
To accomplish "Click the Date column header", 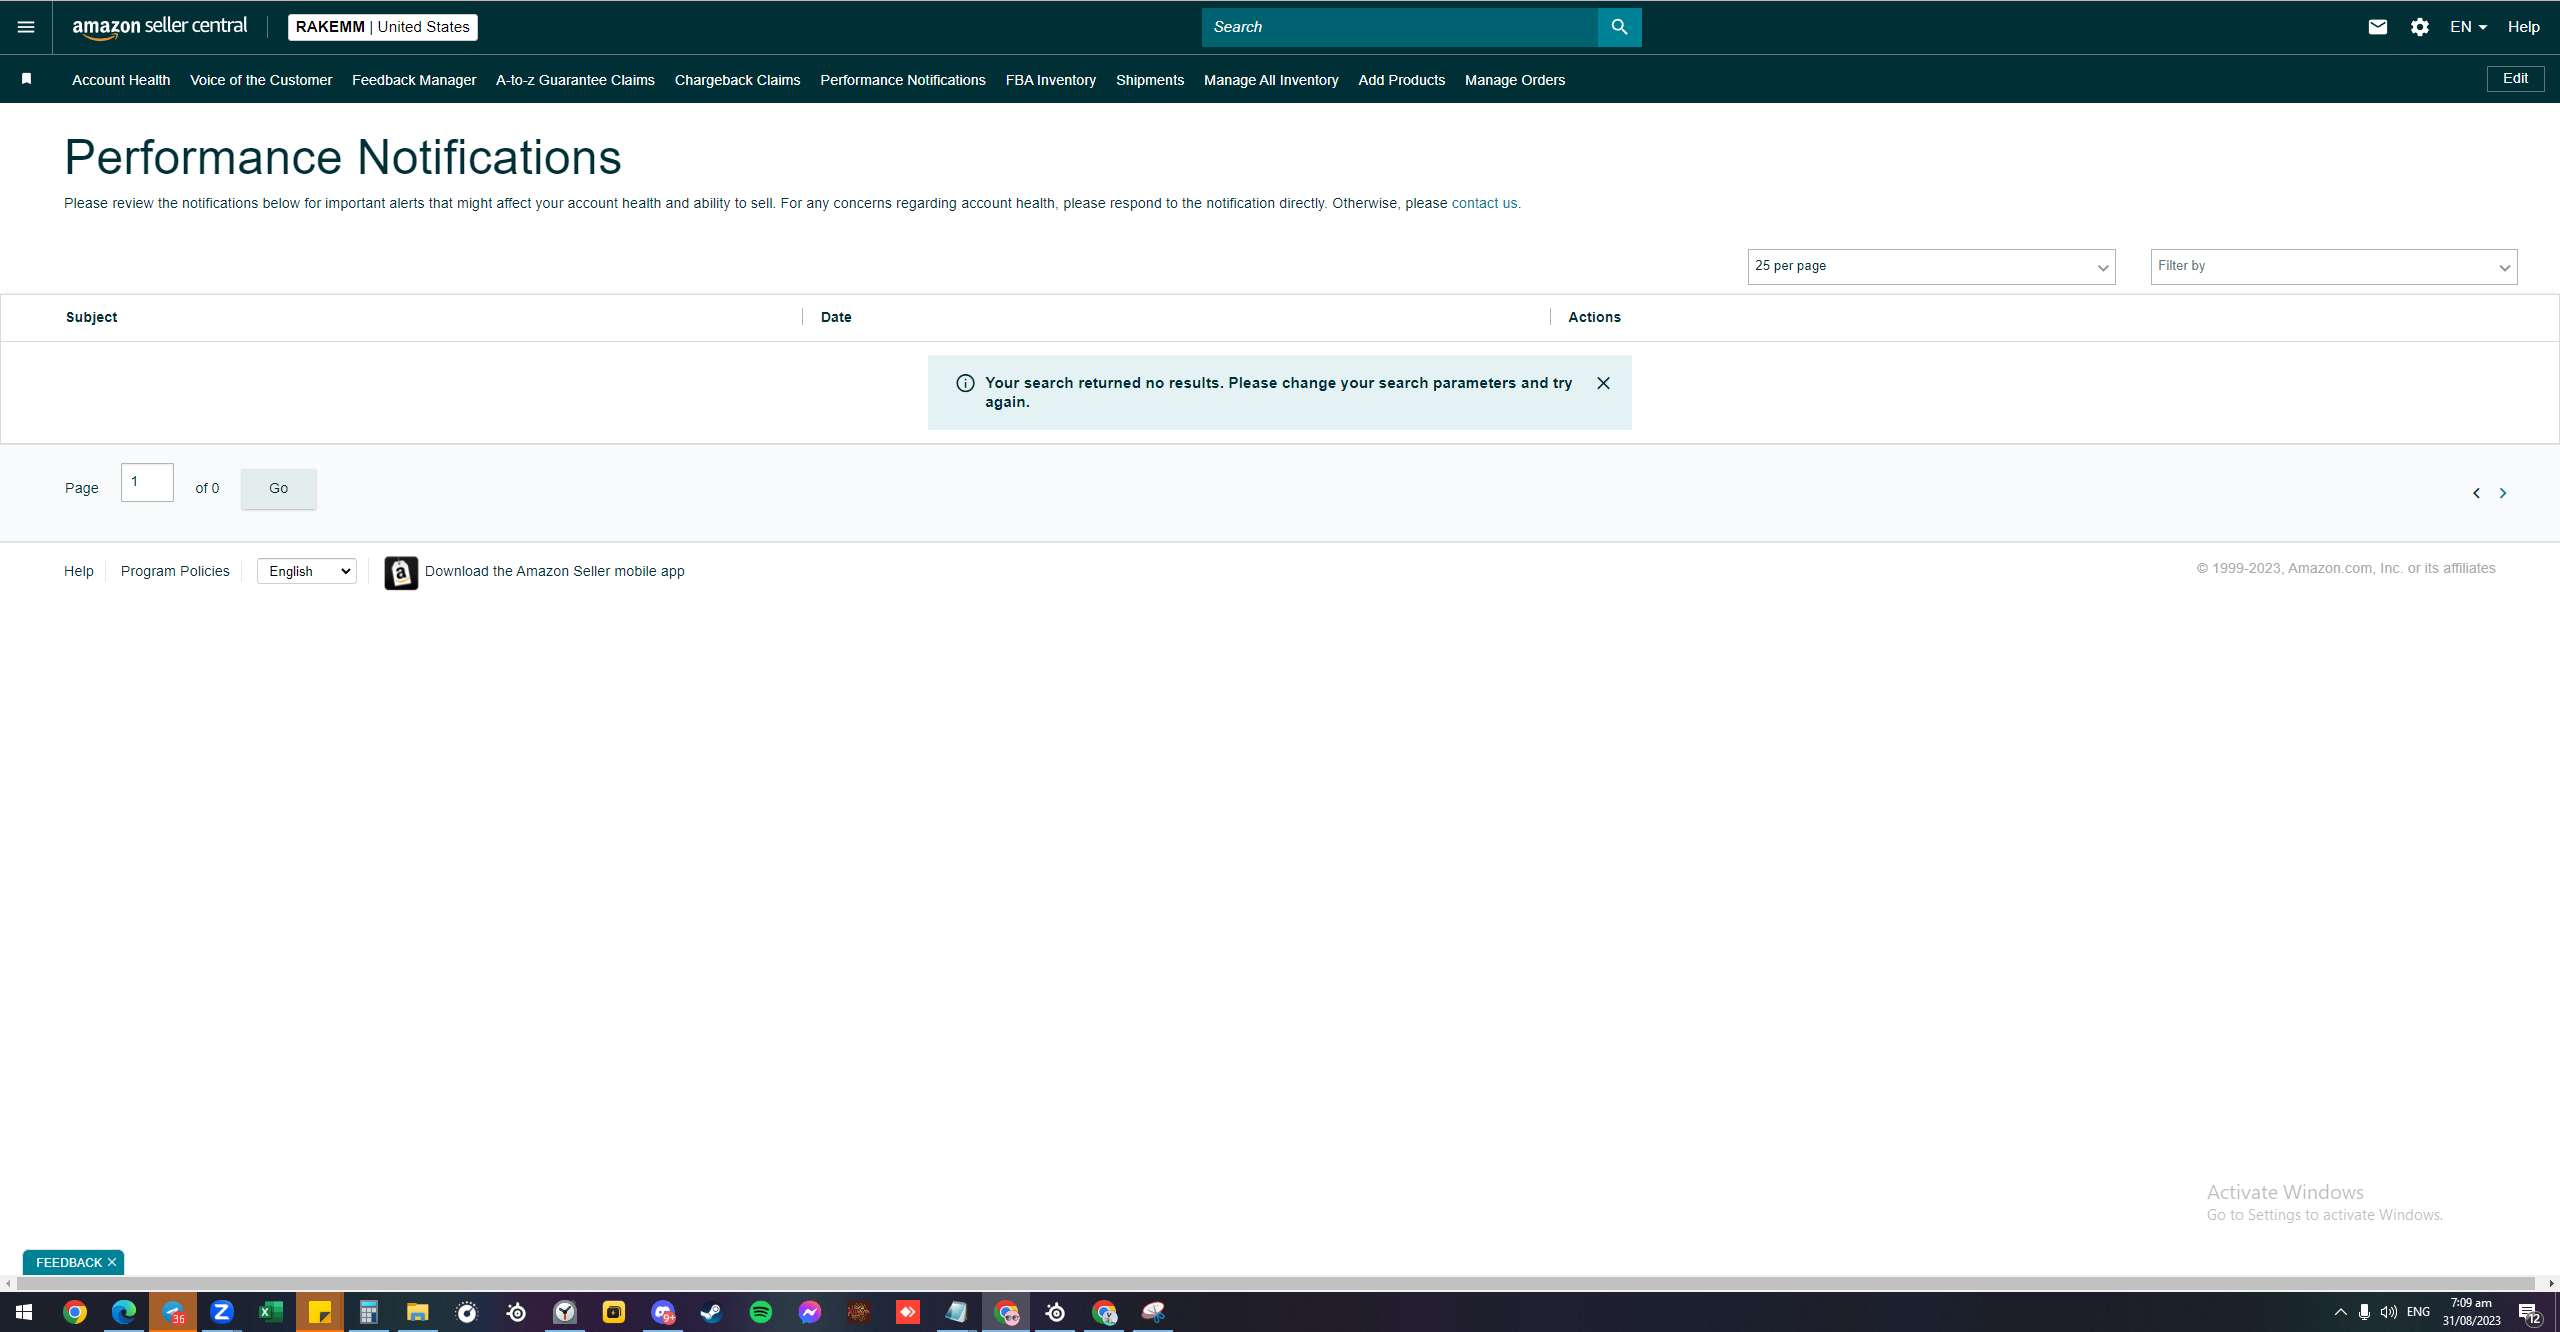I will (x=836, y=317).
